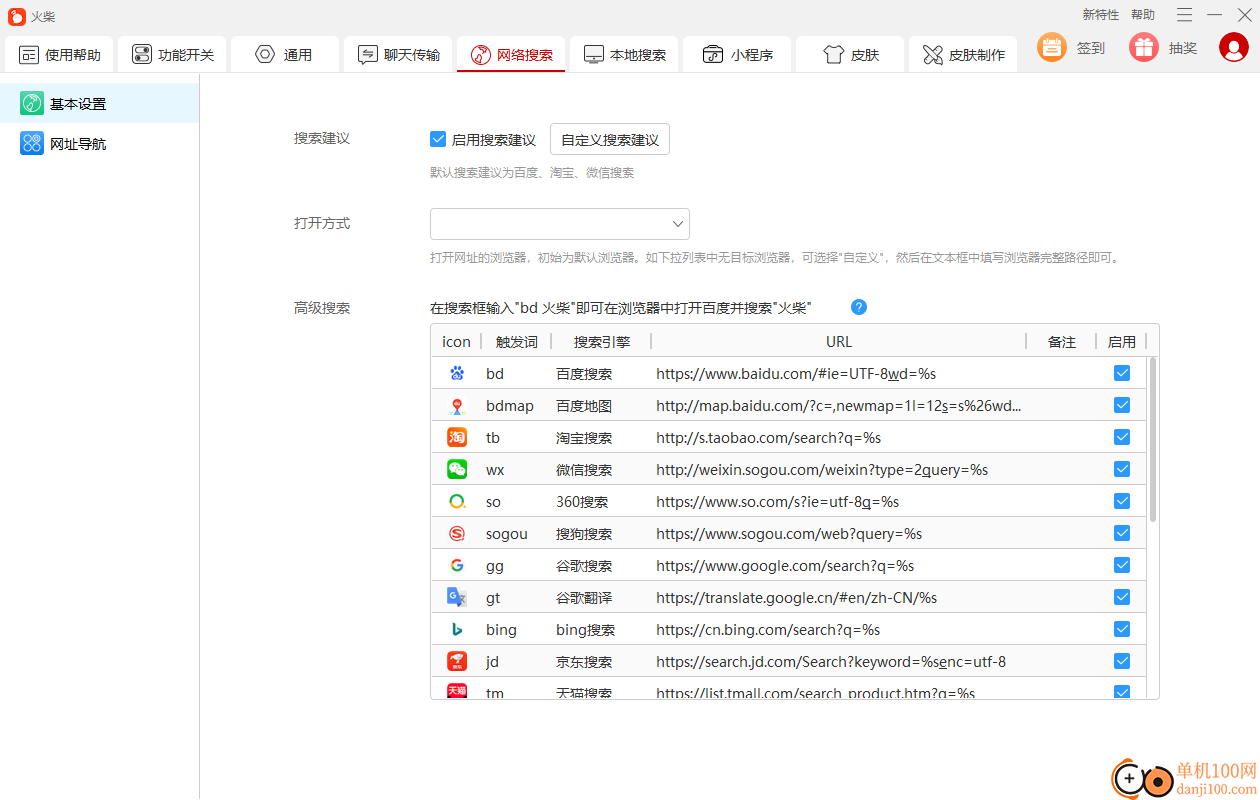Switch to the 通用 tab
Screen dimensions: 1260x800
click(x=286, y=55)
